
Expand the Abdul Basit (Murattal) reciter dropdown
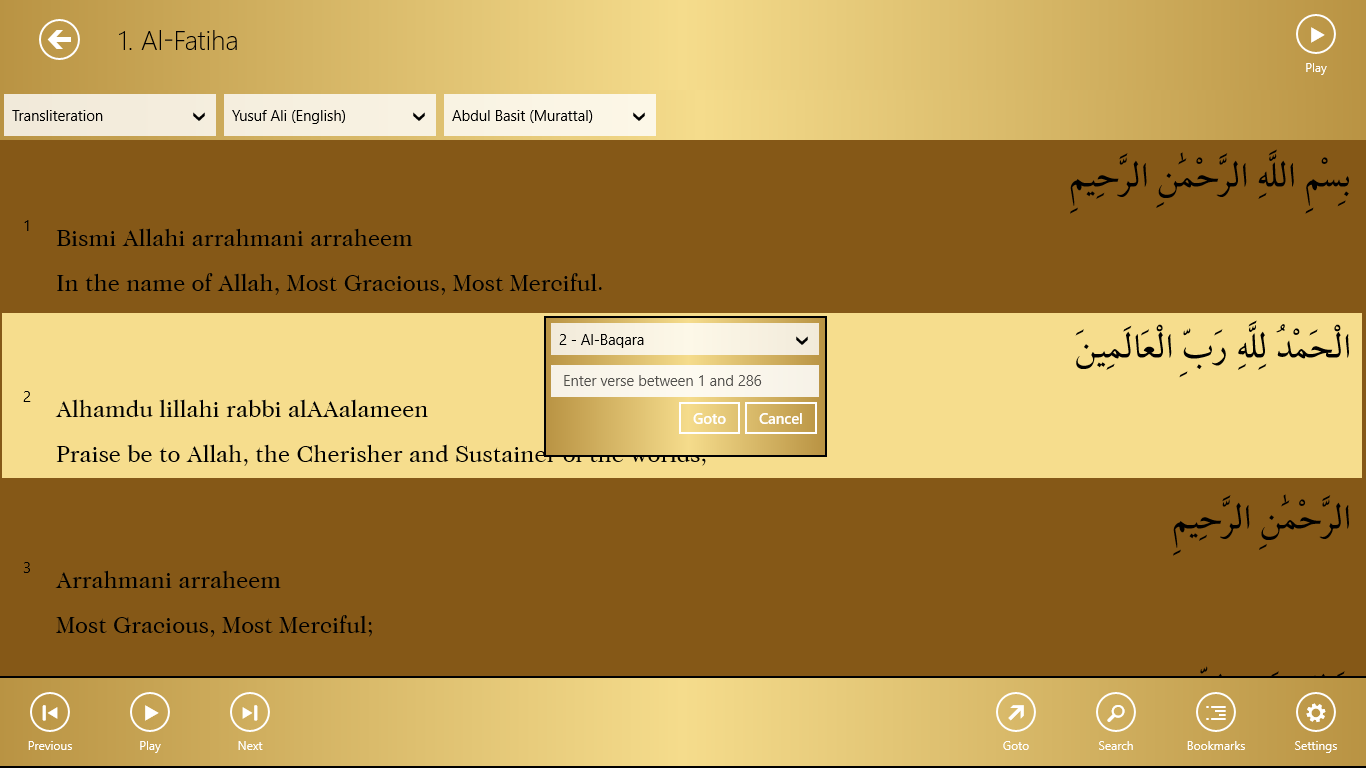coord(550,116)
